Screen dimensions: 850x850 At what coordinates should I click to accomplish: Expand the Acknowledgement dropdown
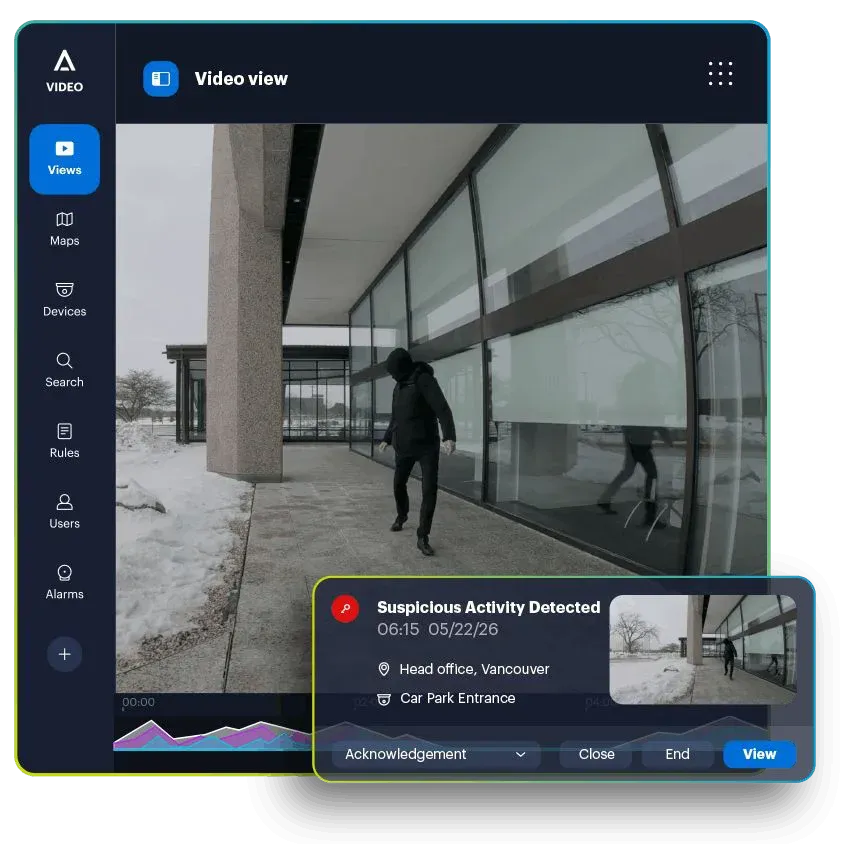(436, 755)
